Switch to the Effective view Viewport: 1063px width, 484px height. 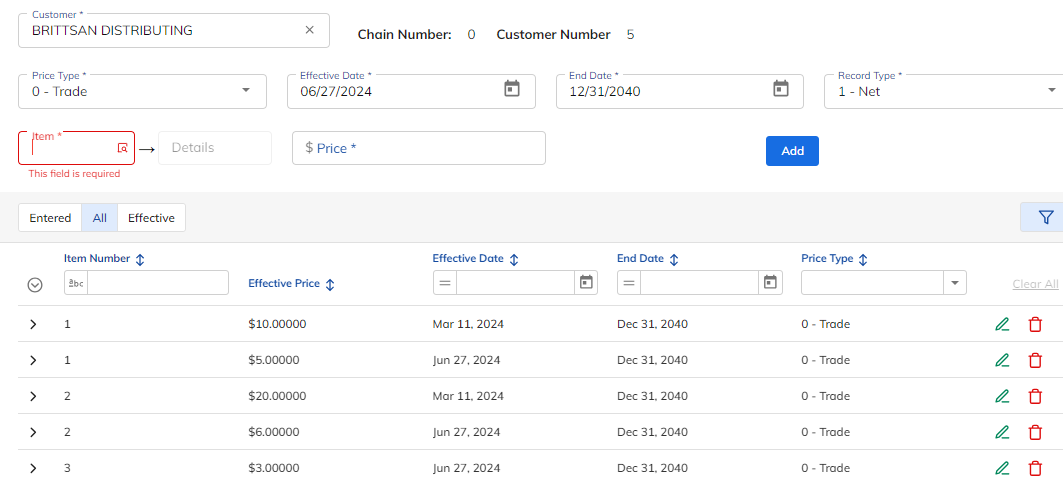point(151,218)
